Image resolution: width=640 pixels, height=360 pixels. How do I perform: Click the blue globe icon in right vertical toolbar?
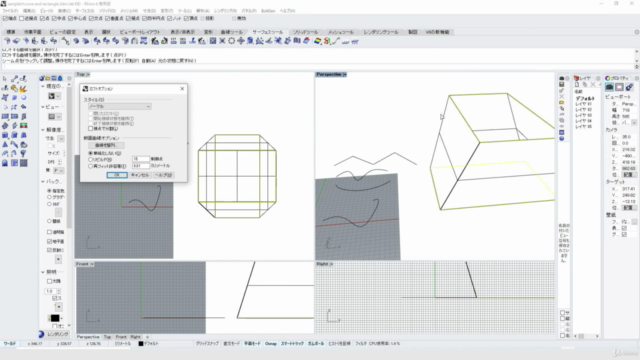coord(562,138)
